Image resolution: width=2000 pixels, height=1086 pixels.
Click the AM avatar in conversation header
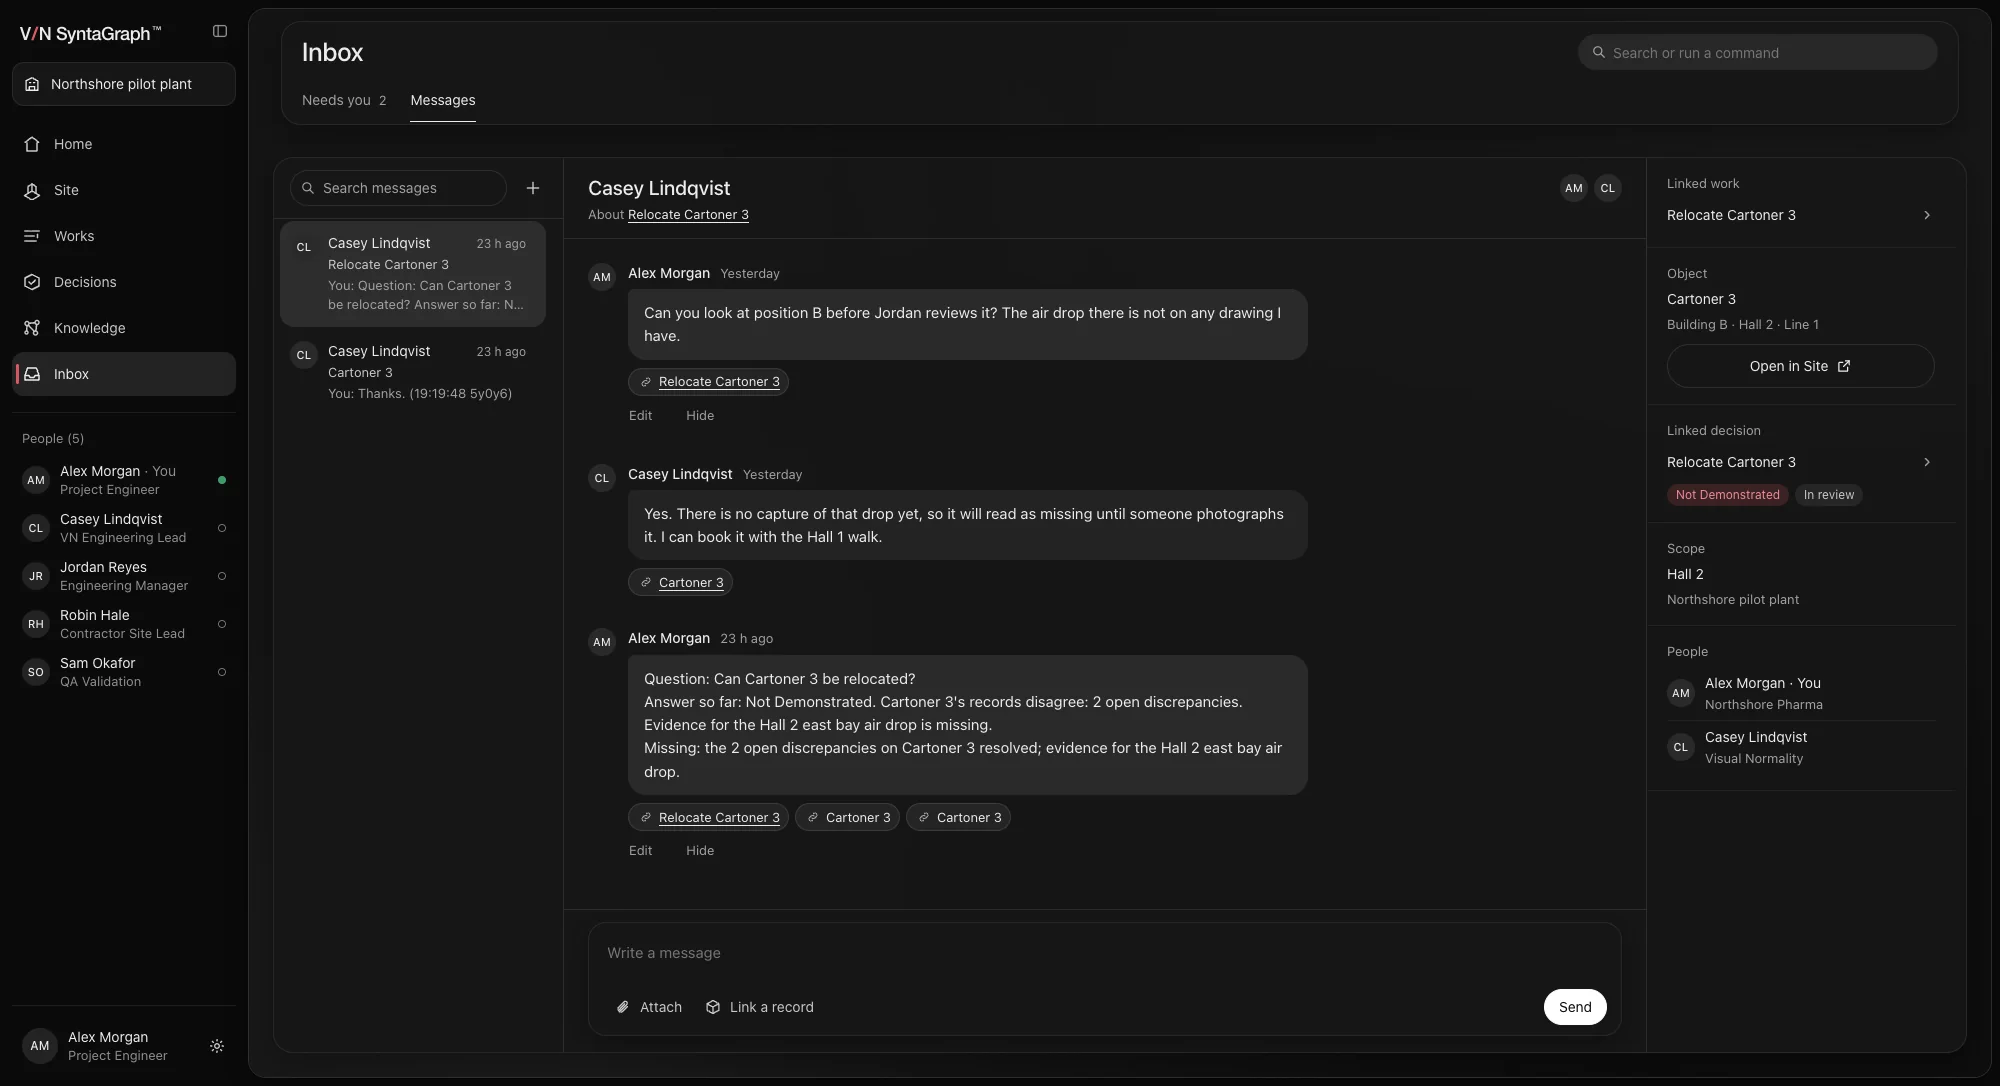click(1574, 188)
